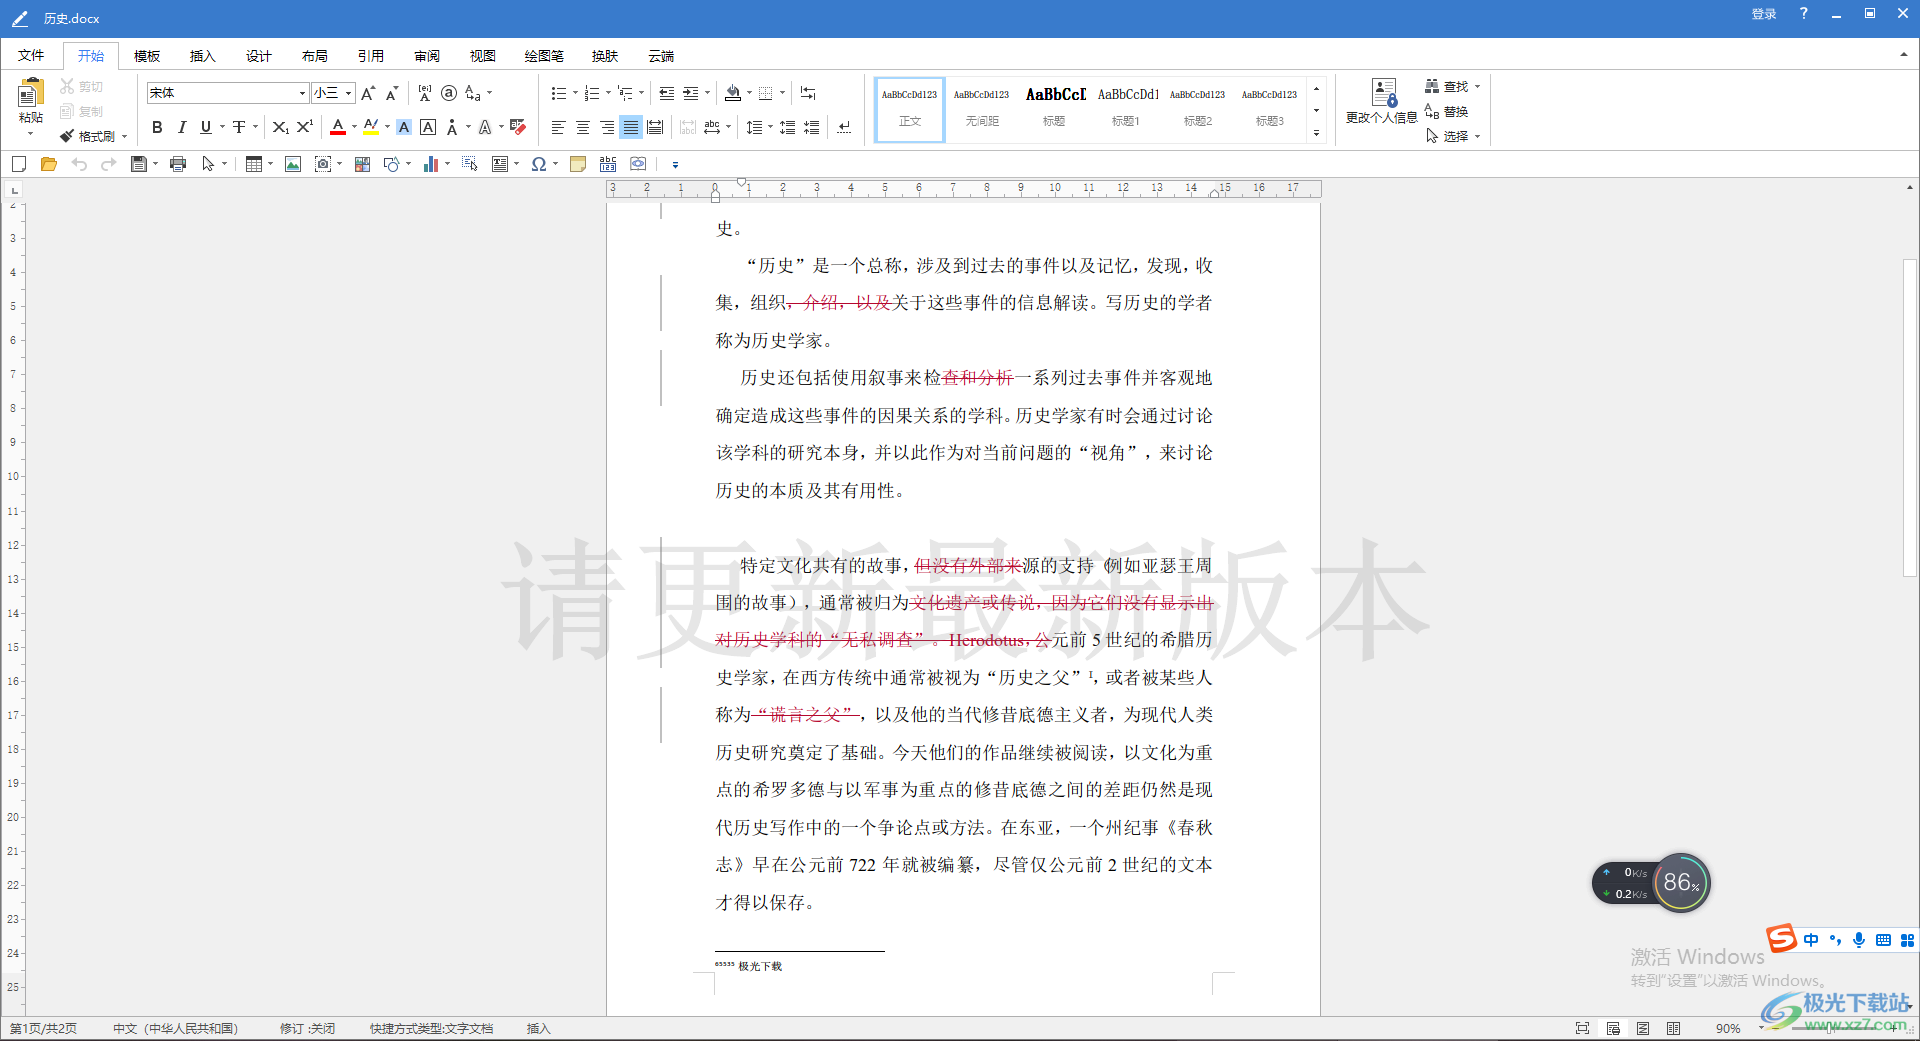Viewport: 1920px width, 1041px height.
Task: Switch to web layout view icon
Action: click(1643, 1028)
